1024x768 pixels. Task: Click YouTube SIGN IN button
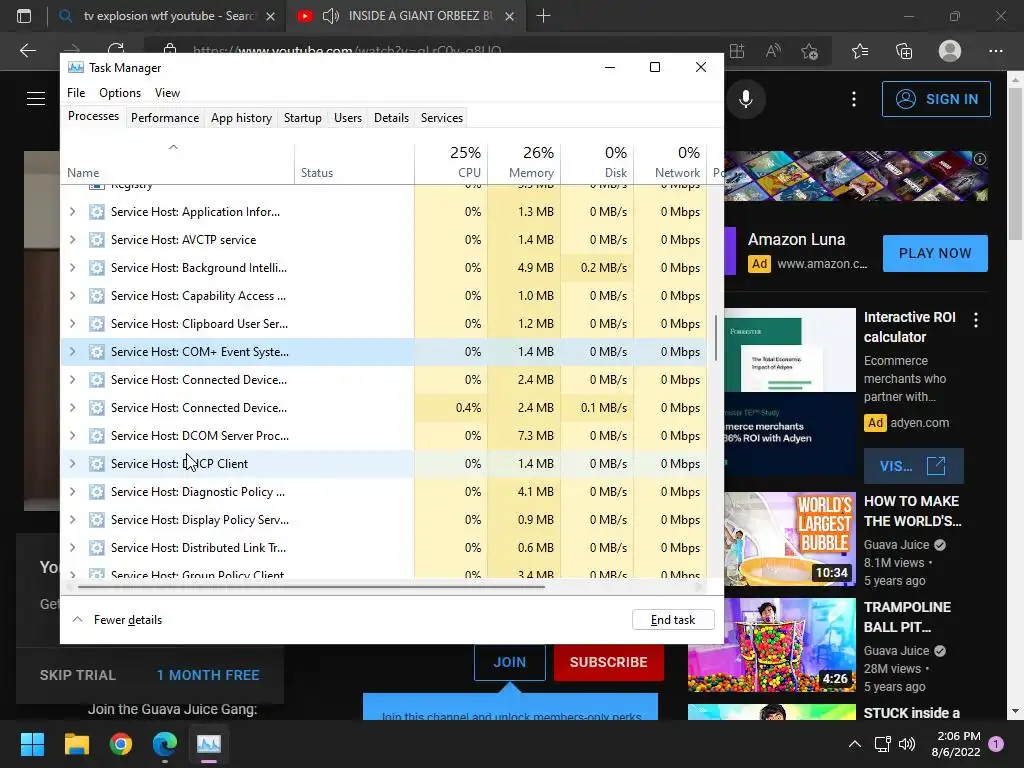click(936, 99)
